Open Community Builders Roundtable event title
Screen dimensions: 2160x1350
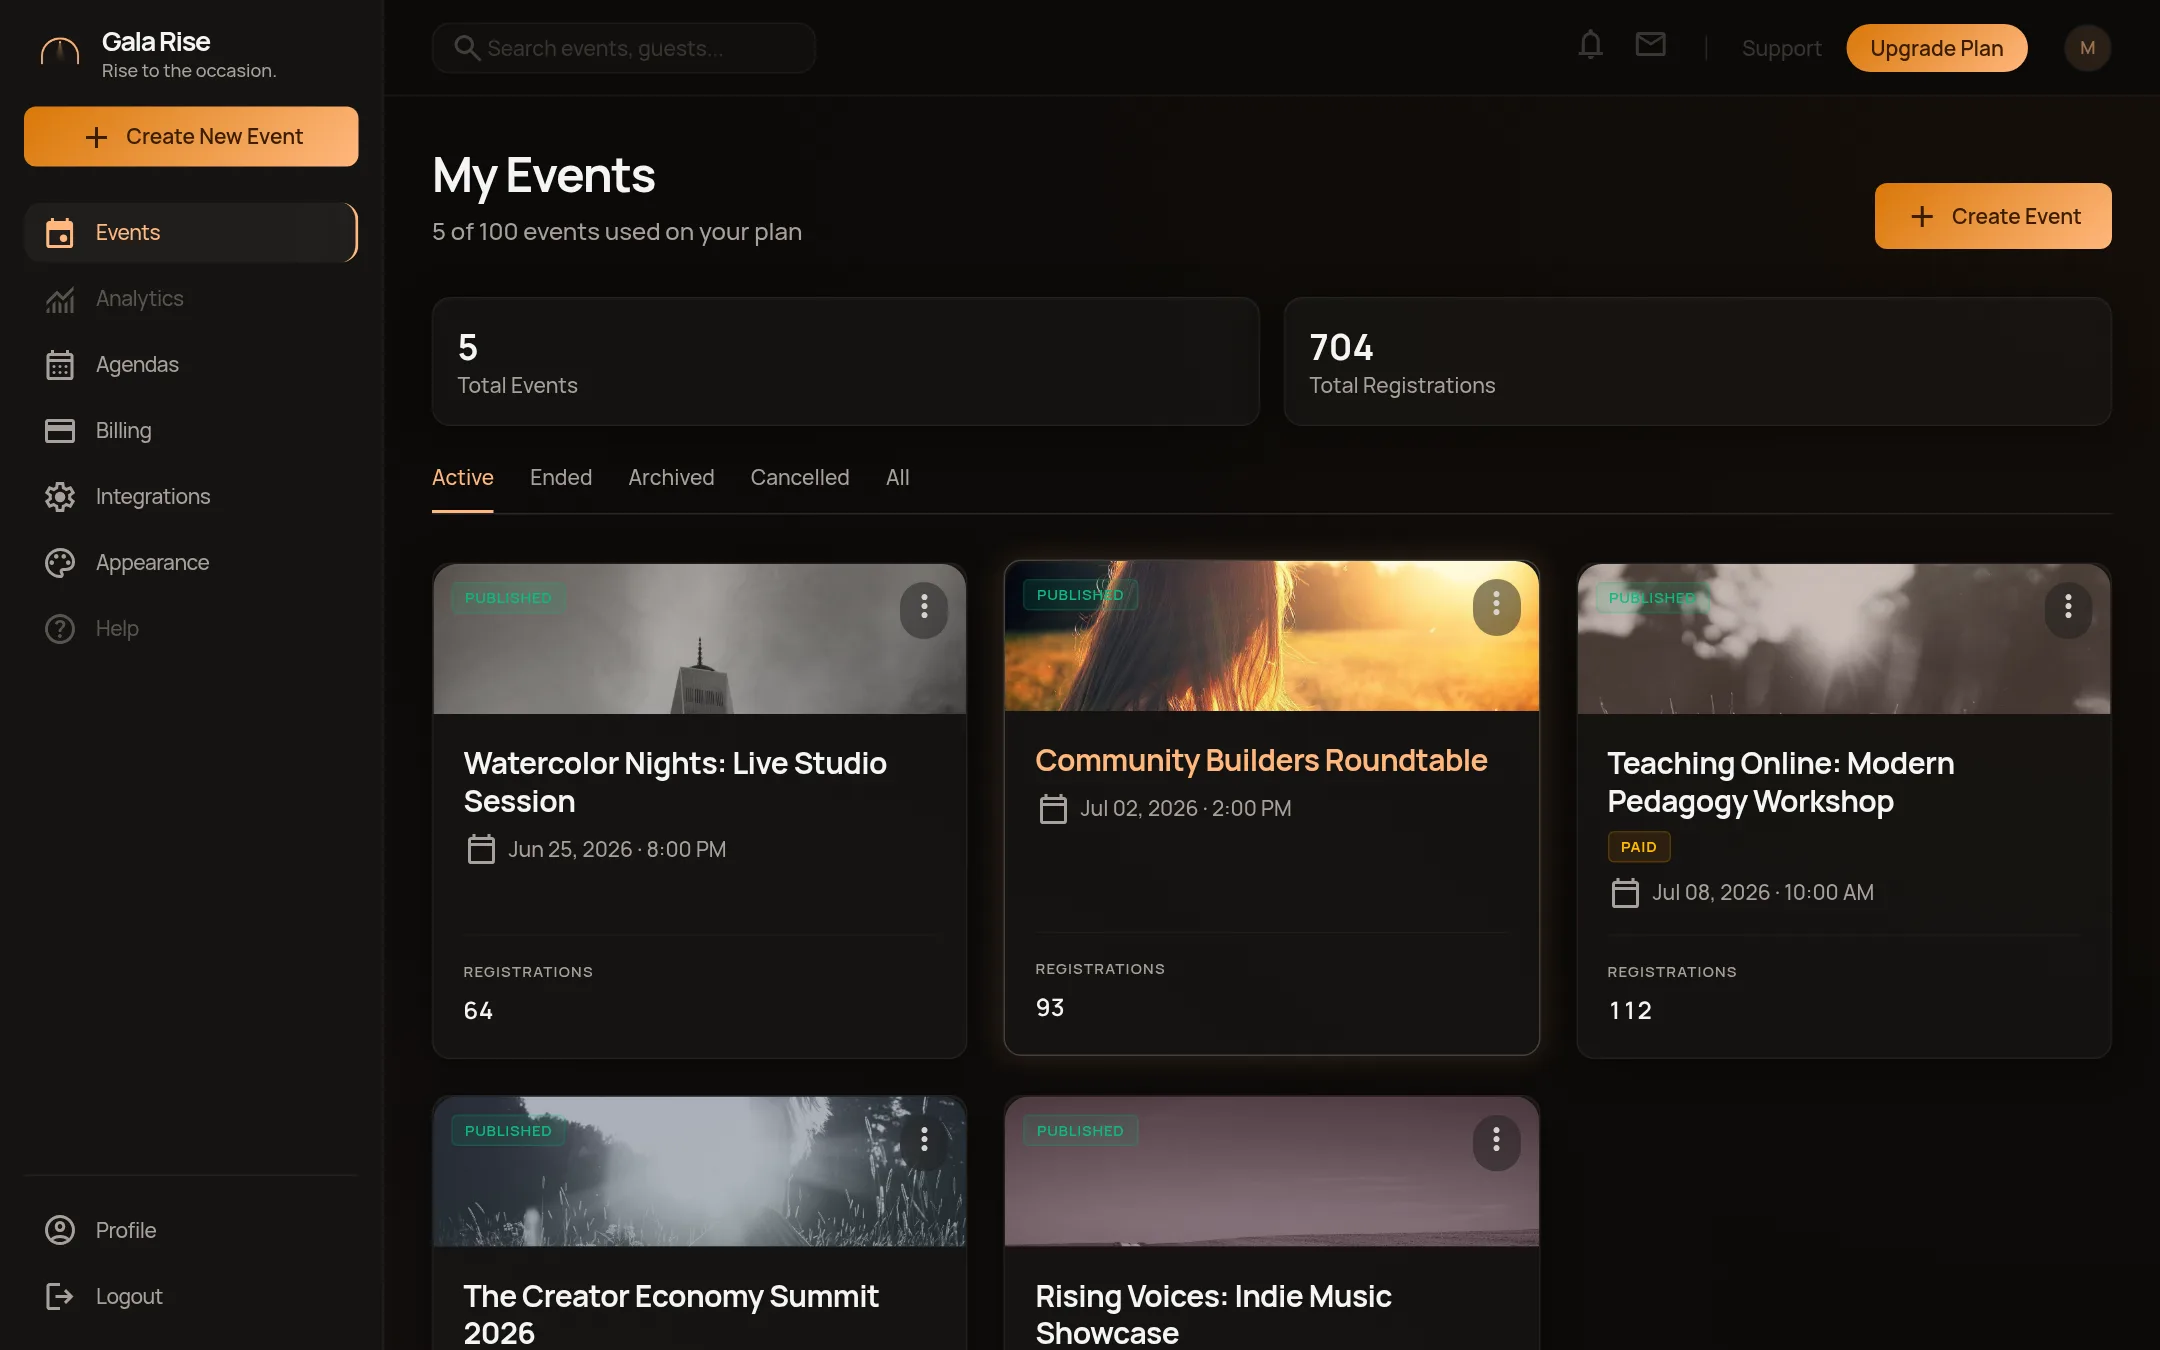click(1261, 760)
